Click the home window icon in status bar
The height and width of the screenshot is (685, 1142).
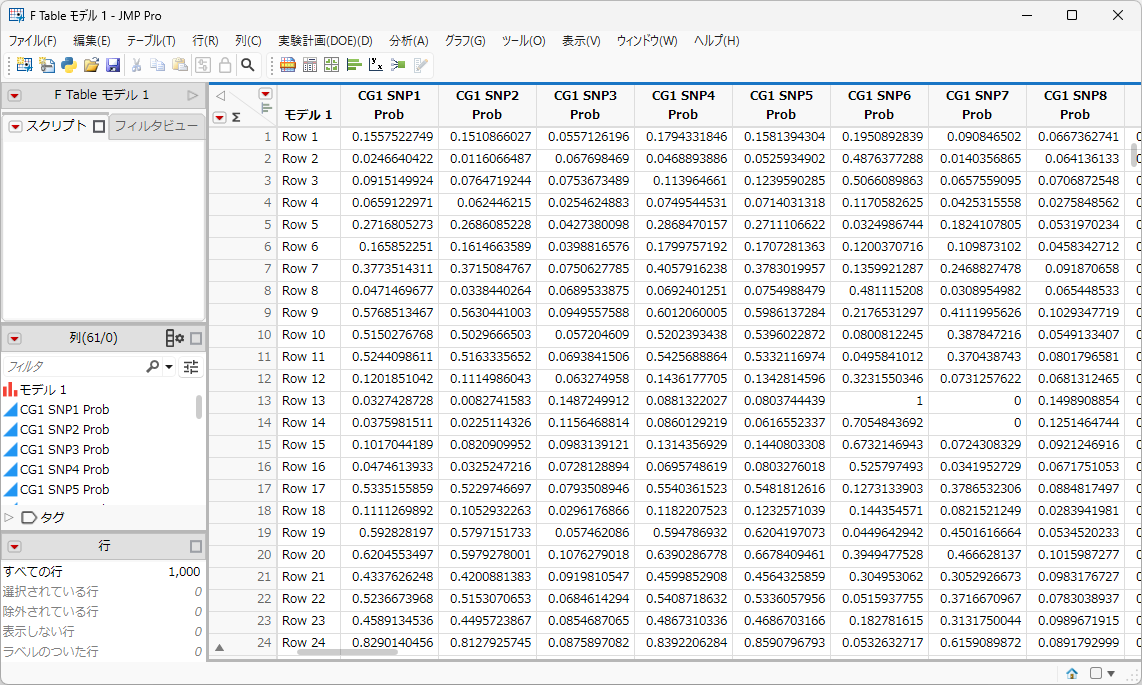tap(1072, 673)
